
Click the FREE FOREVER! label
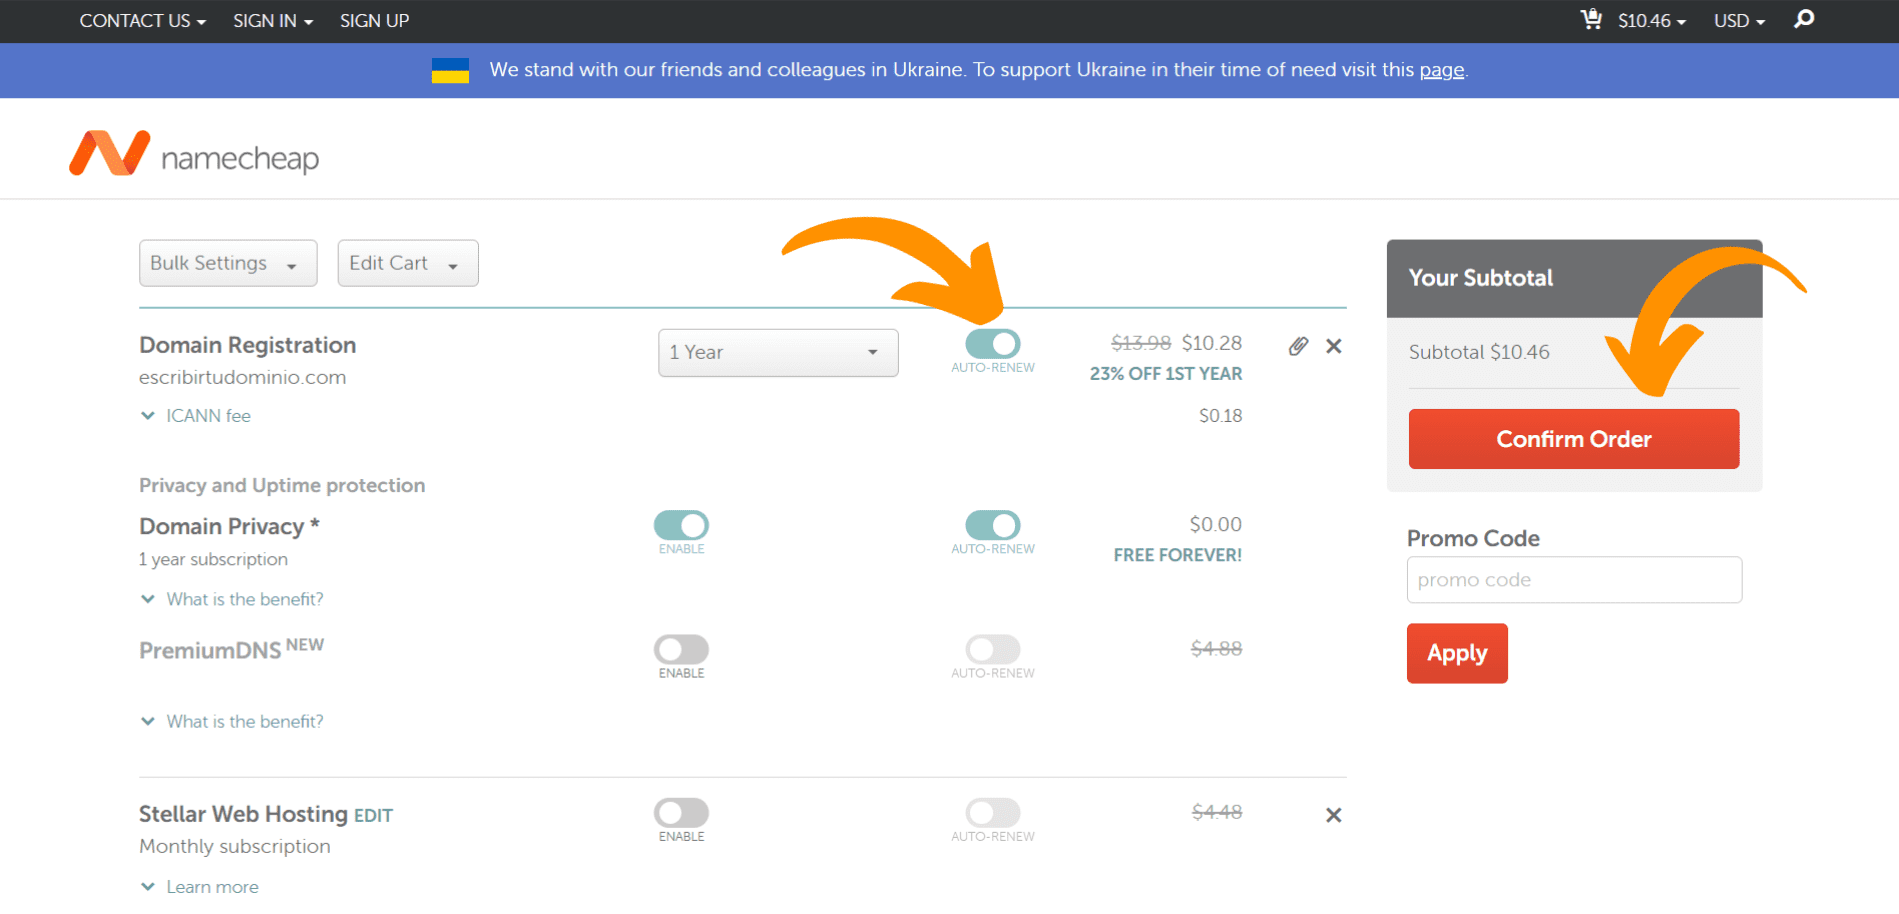1178,555
